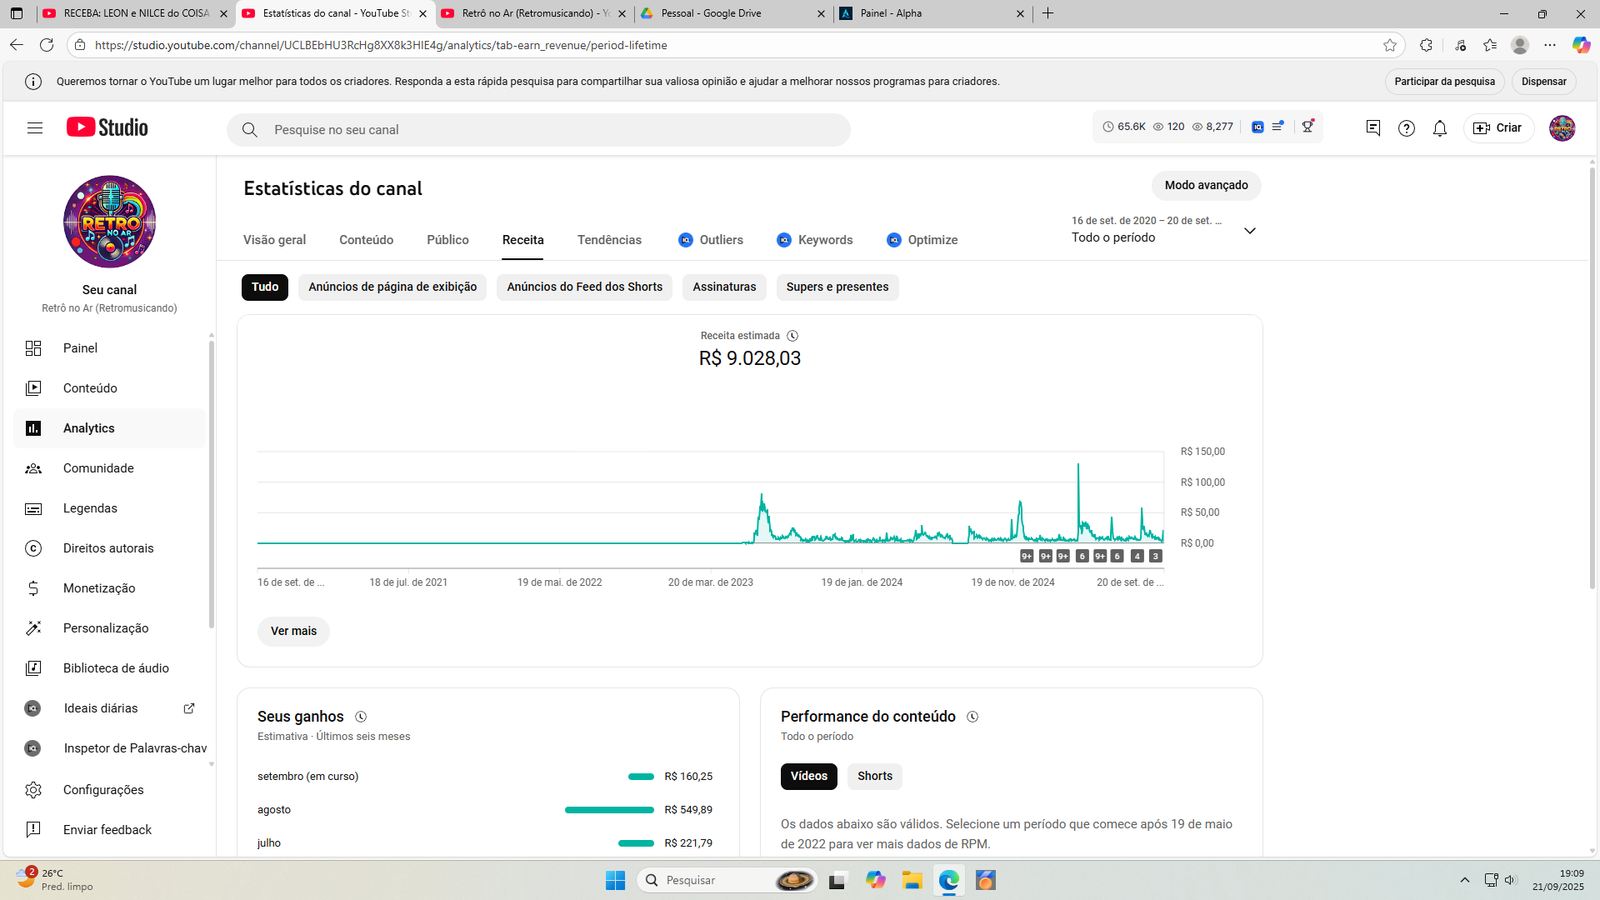
Task: Filter by Anúncios do Feed dos Shorts
Action: [585, 287]
